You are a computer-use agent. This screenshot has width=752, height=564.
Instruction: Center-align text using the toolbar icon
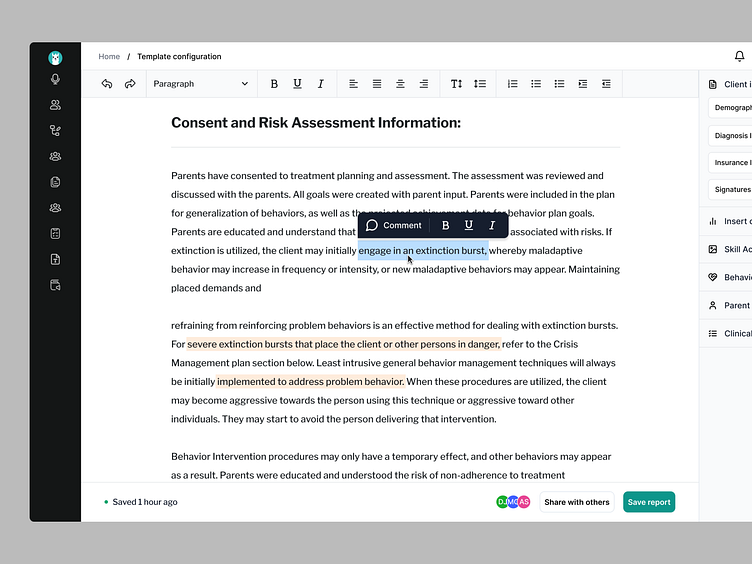400,84
